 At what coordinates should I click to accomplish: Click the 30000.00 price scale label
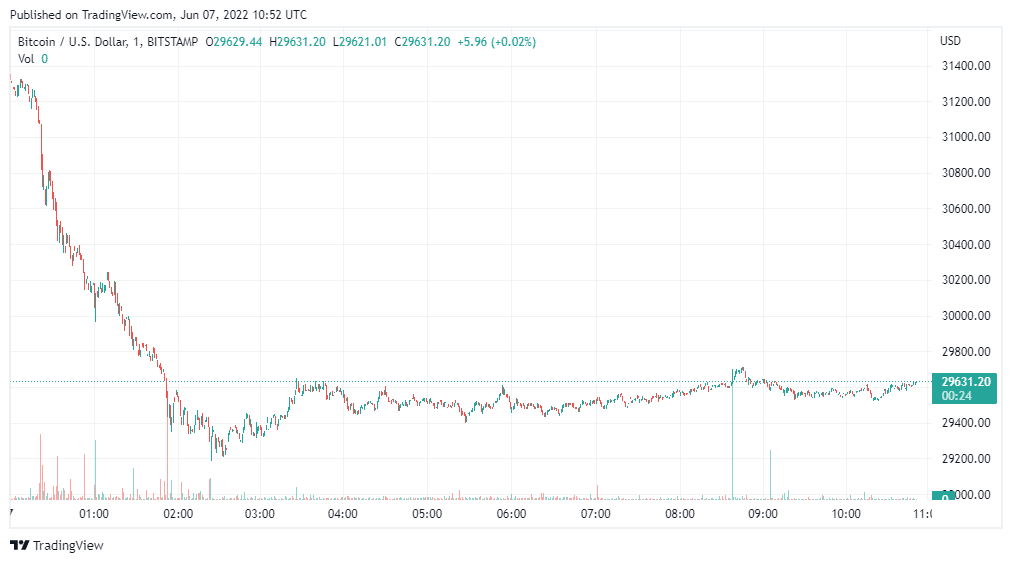coord(964,316)
